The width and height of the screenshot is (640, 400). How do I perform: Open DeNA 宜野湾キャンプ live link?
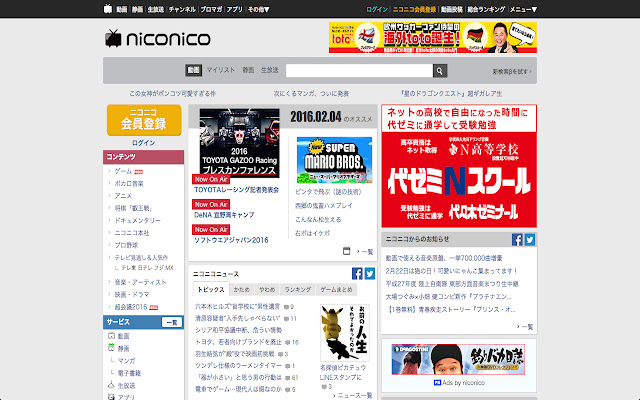pyautogui.click(x=224, y=215)
